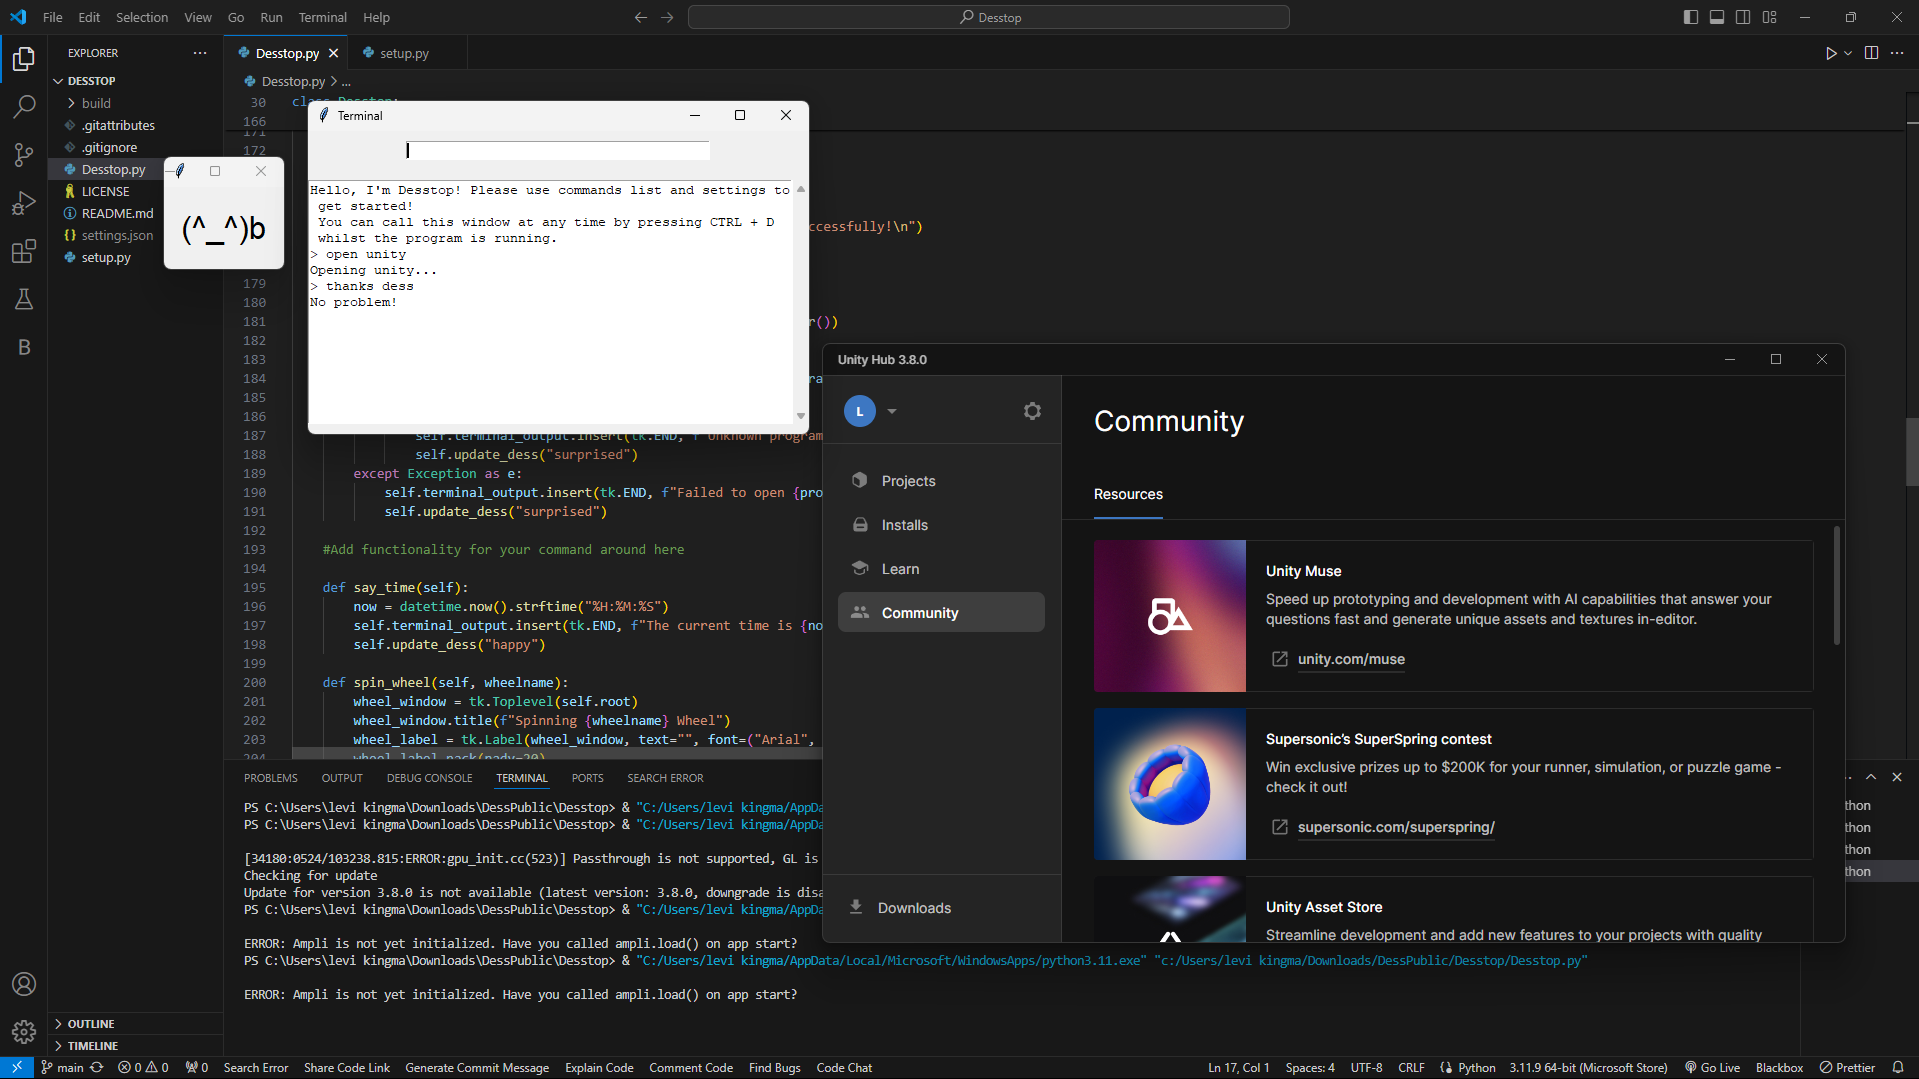Click Synchronize Changes icon in status bar

coord(97,1068)
